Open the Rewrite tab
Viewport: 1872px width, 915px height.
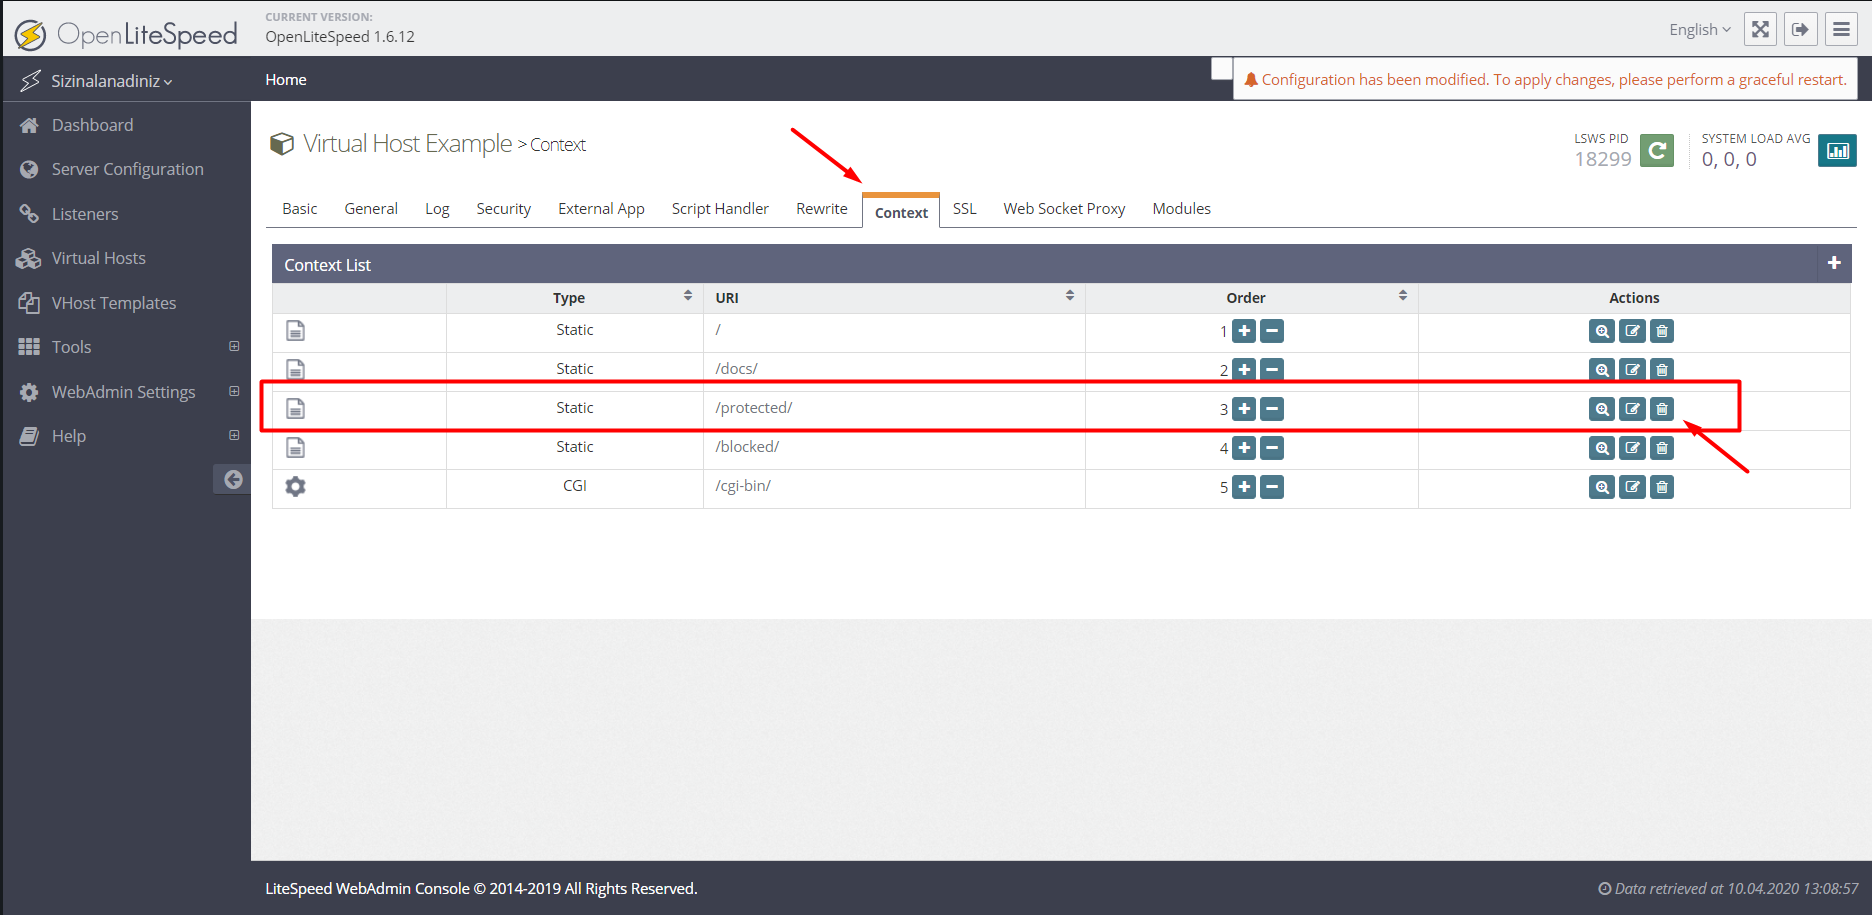[x=821, y=208]
